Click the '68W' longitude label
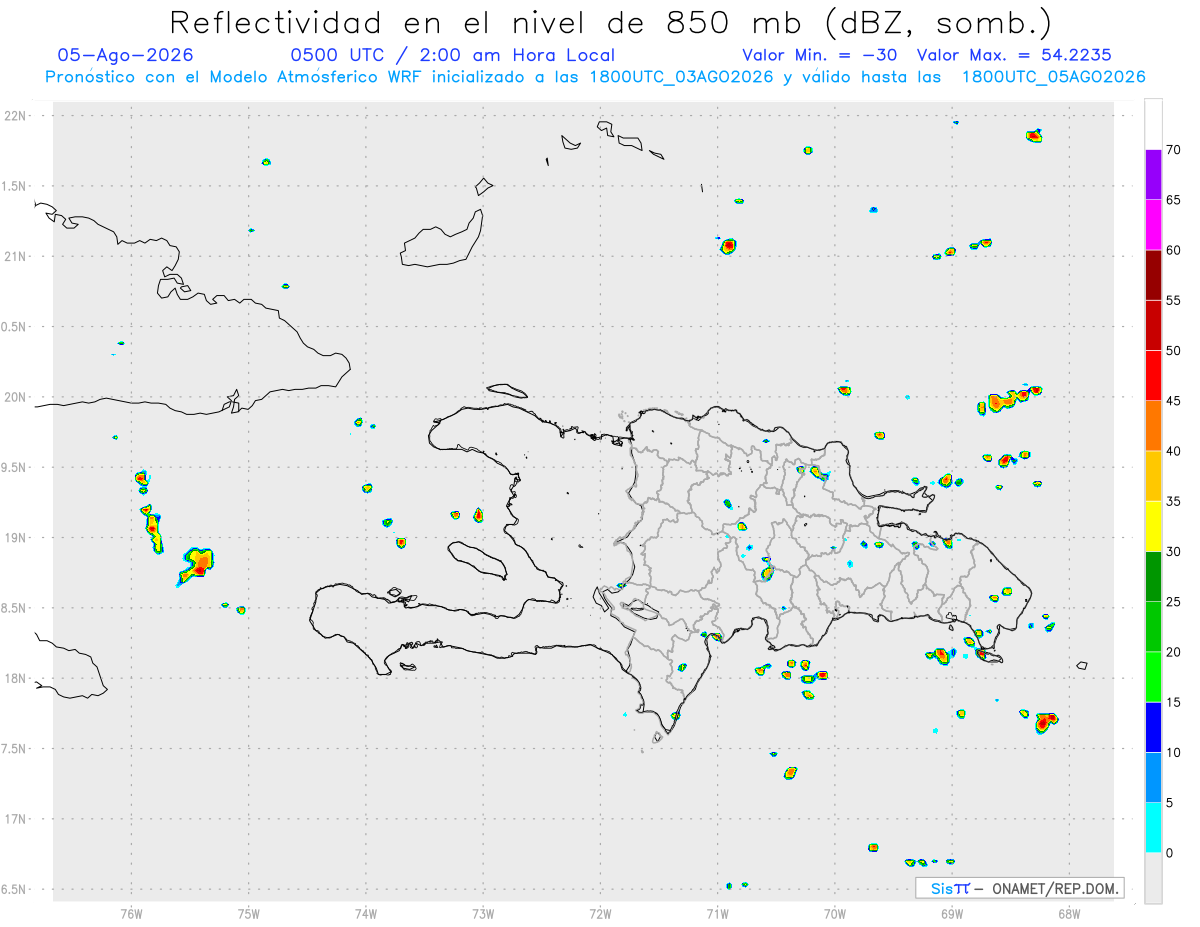Image resolution: width=1200 pixels, height=927 pixels. tap(1069, 913)
